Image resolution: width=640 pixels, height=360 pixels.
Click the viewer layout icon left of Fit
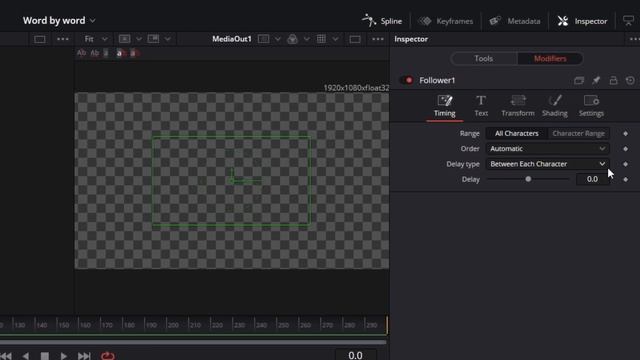click(x=40, y=39)
